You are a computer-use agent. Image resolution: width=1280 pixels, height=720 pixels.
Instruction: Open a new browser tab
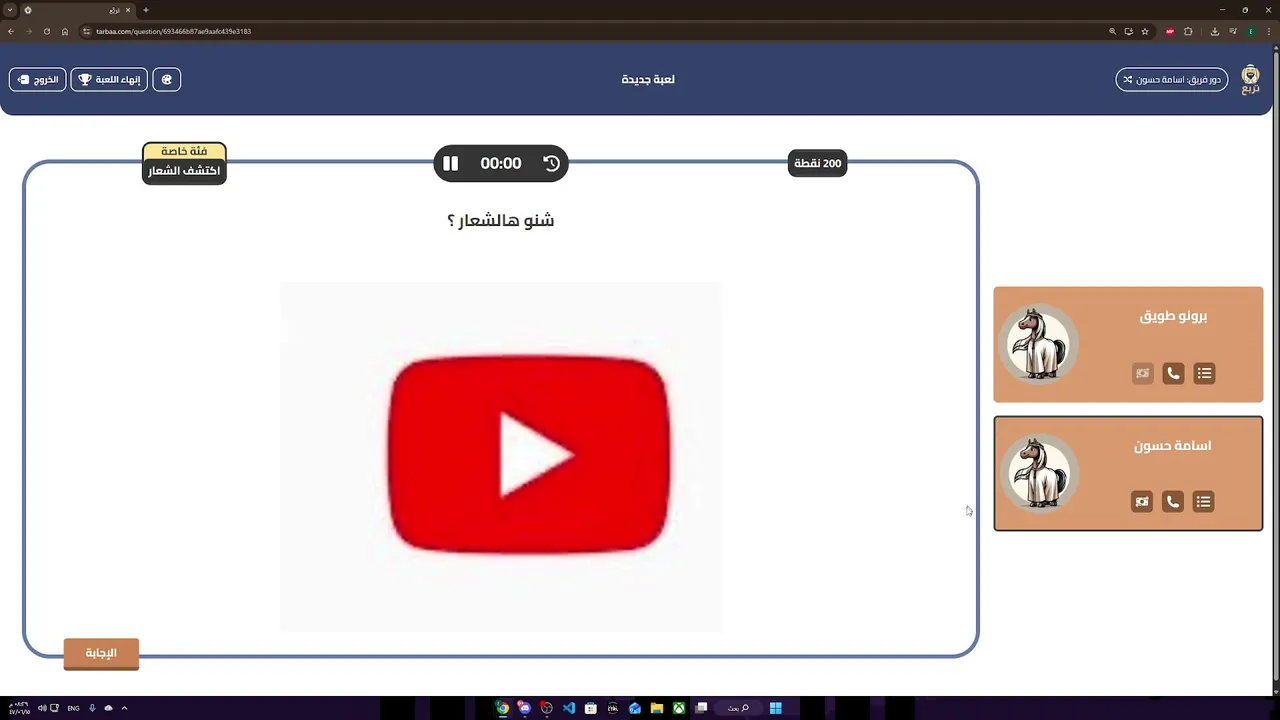(145, 10)
